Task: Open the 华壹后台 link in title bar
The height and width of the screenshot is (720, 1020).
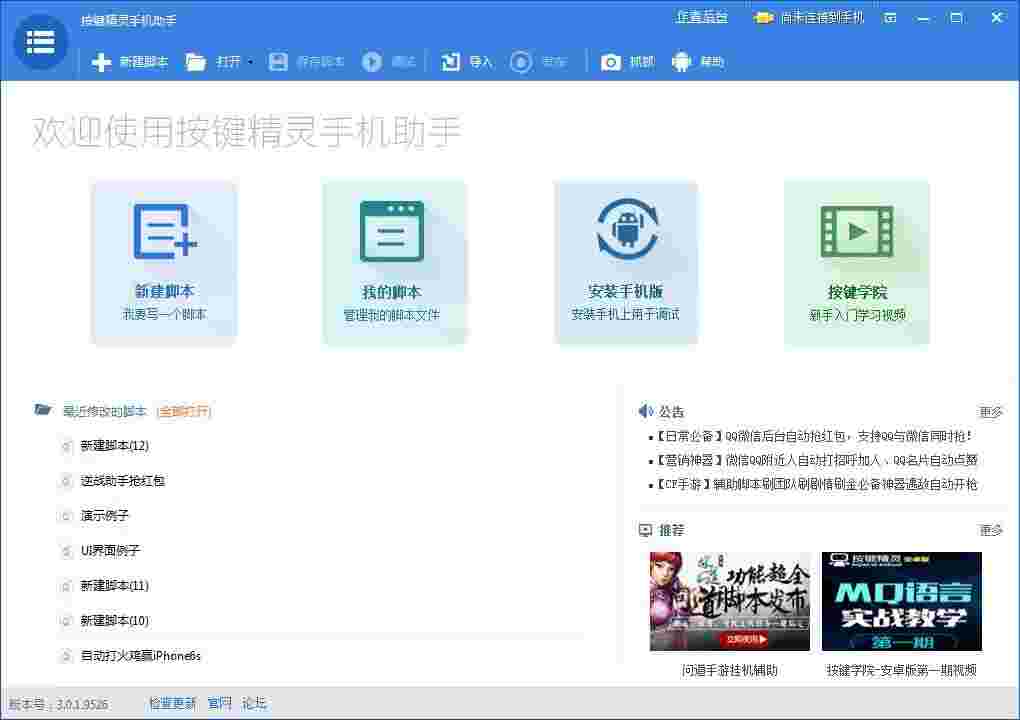Action: pyautogui.click(x=701, y=17)
